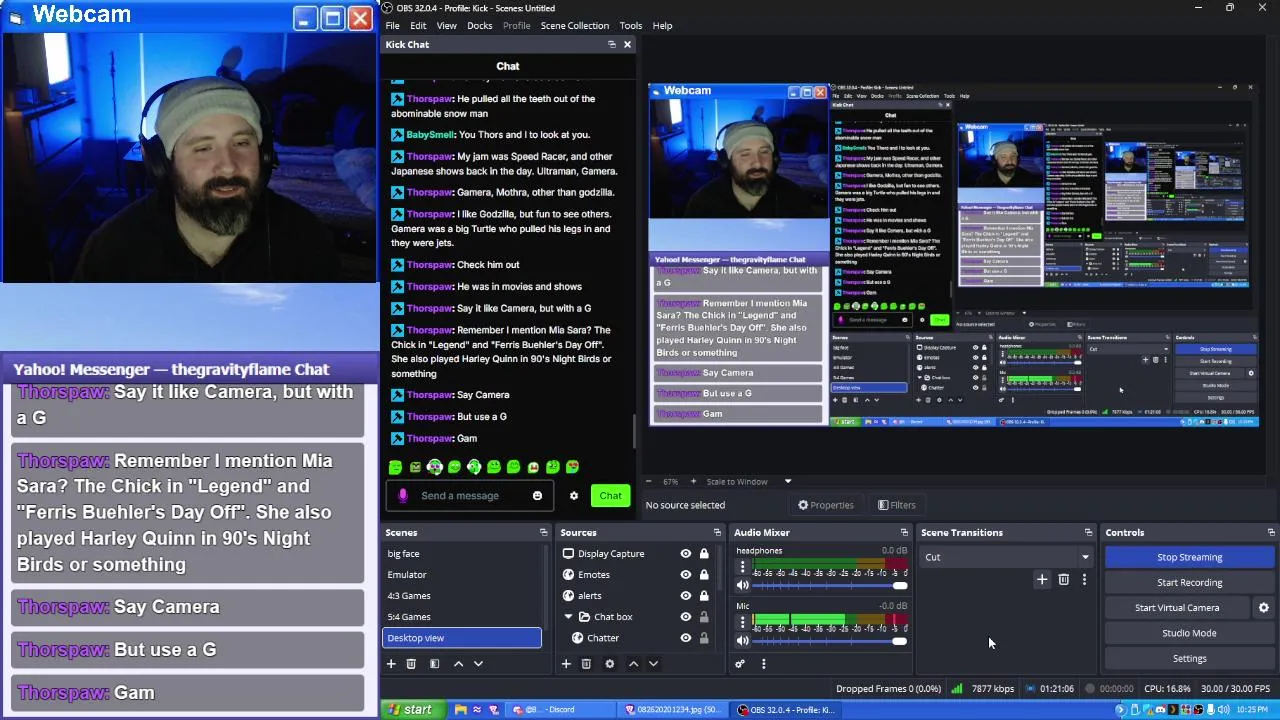Image resolution: width=1280 pixels, height=720 pixels.
Task: Pop out the Kick Chat dock
Action: click(612, 44)
